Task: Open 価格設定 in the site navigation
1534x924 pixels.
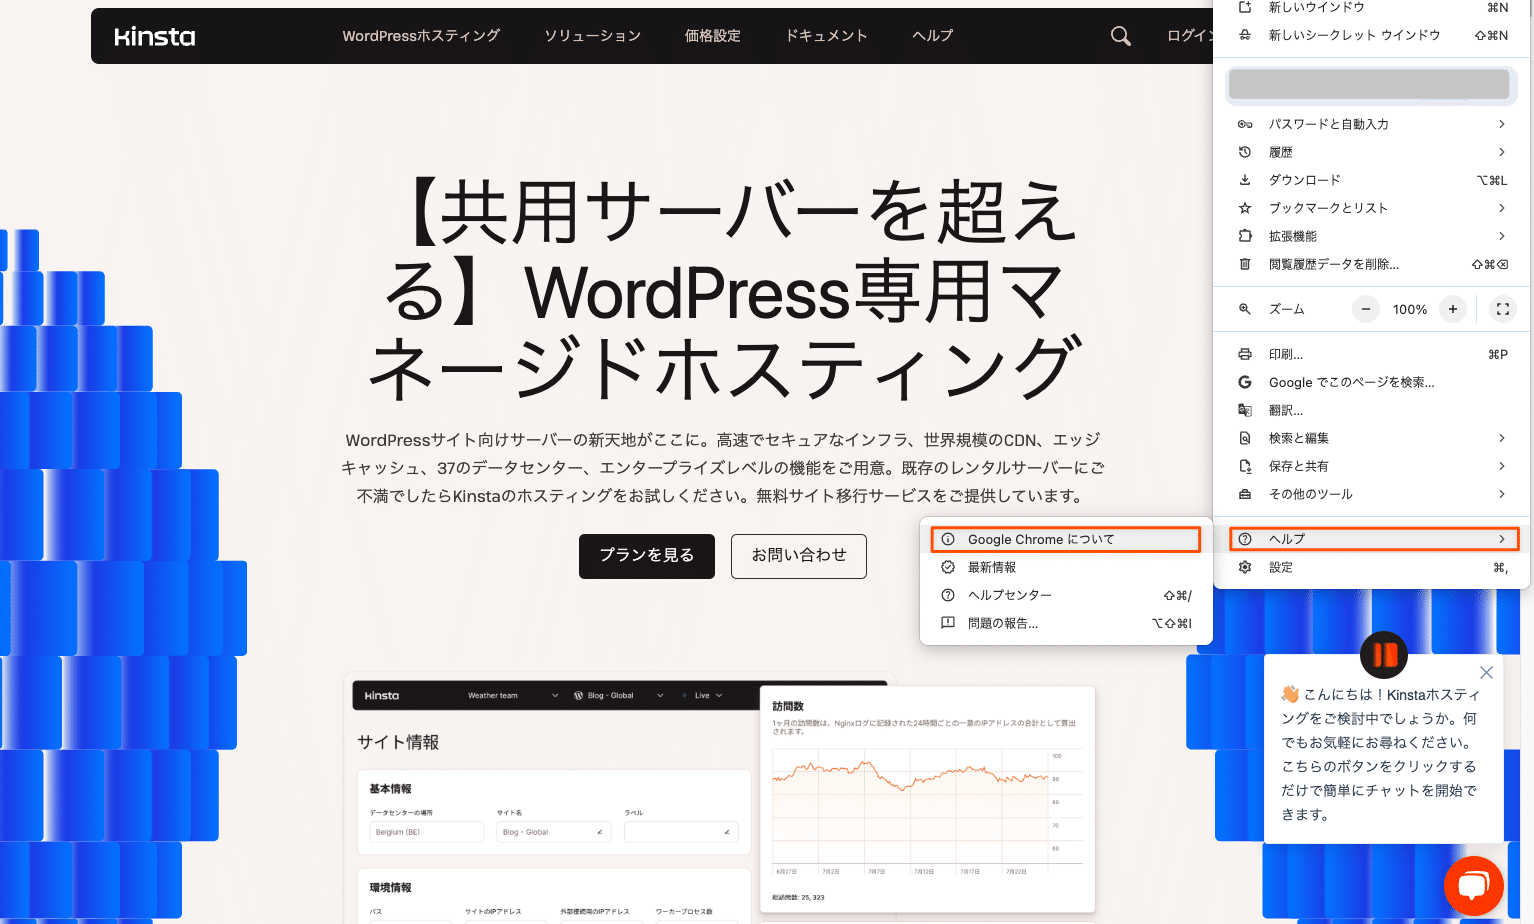Action: pyautogui.click(x=712, y=35)
